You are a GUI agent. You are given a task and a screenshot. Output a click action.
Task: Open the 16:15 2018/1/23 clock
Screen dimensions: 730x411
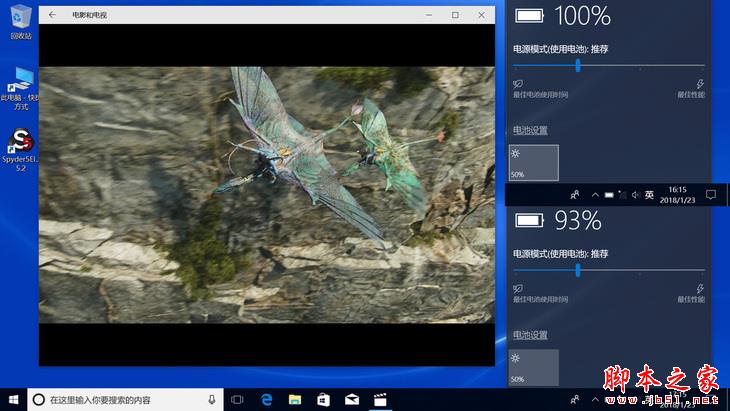pos(677,195)
